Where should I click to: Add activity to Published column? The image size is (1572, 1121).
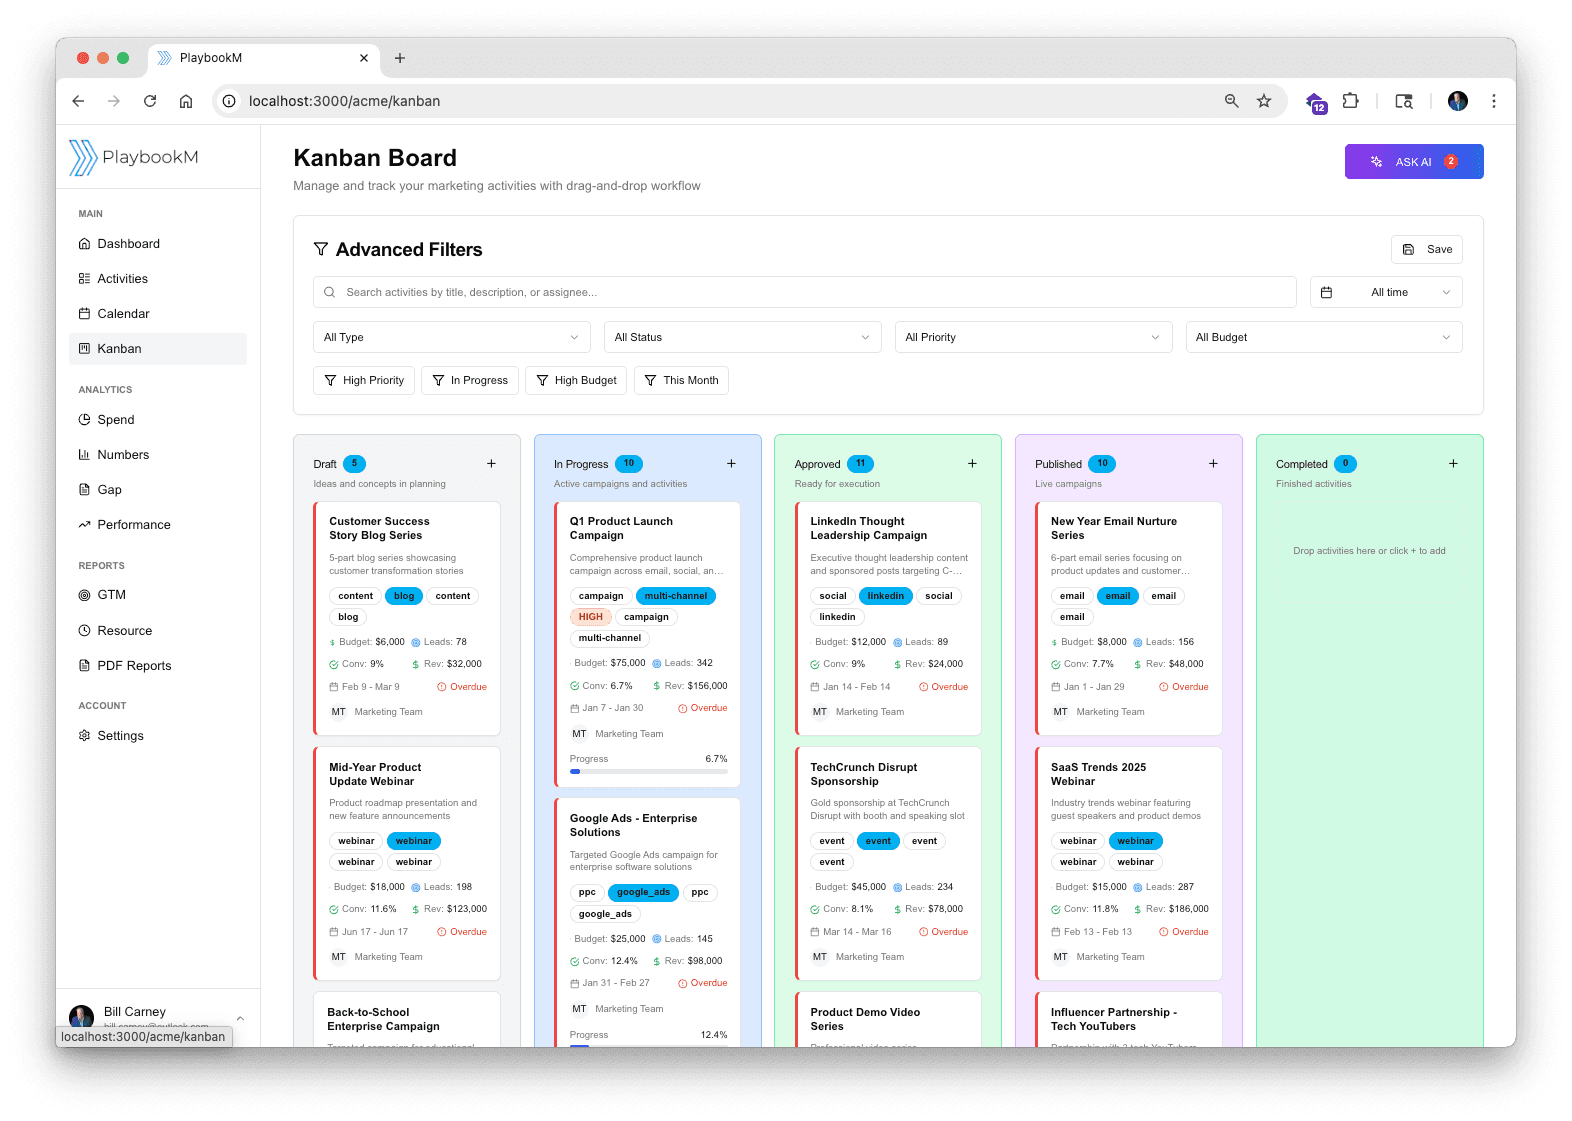1213,464
